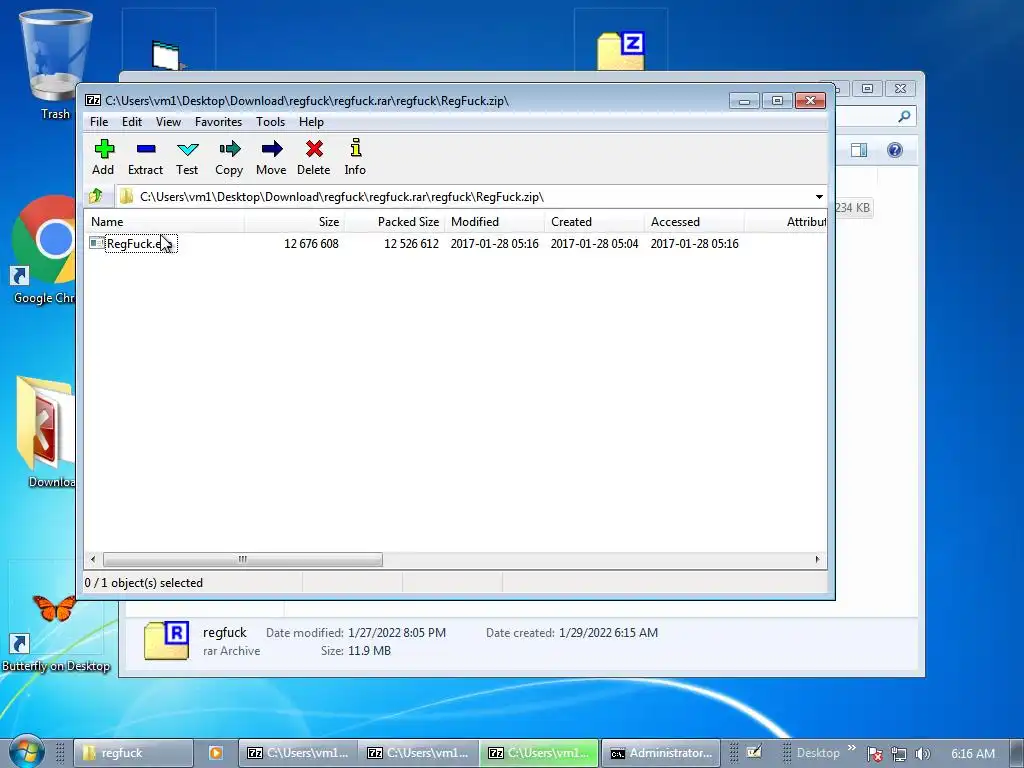Viewport: 1024px width, 768px height.
Task: Click the 6:16 AM taskbar clock
Action: (x=973, y=754)
